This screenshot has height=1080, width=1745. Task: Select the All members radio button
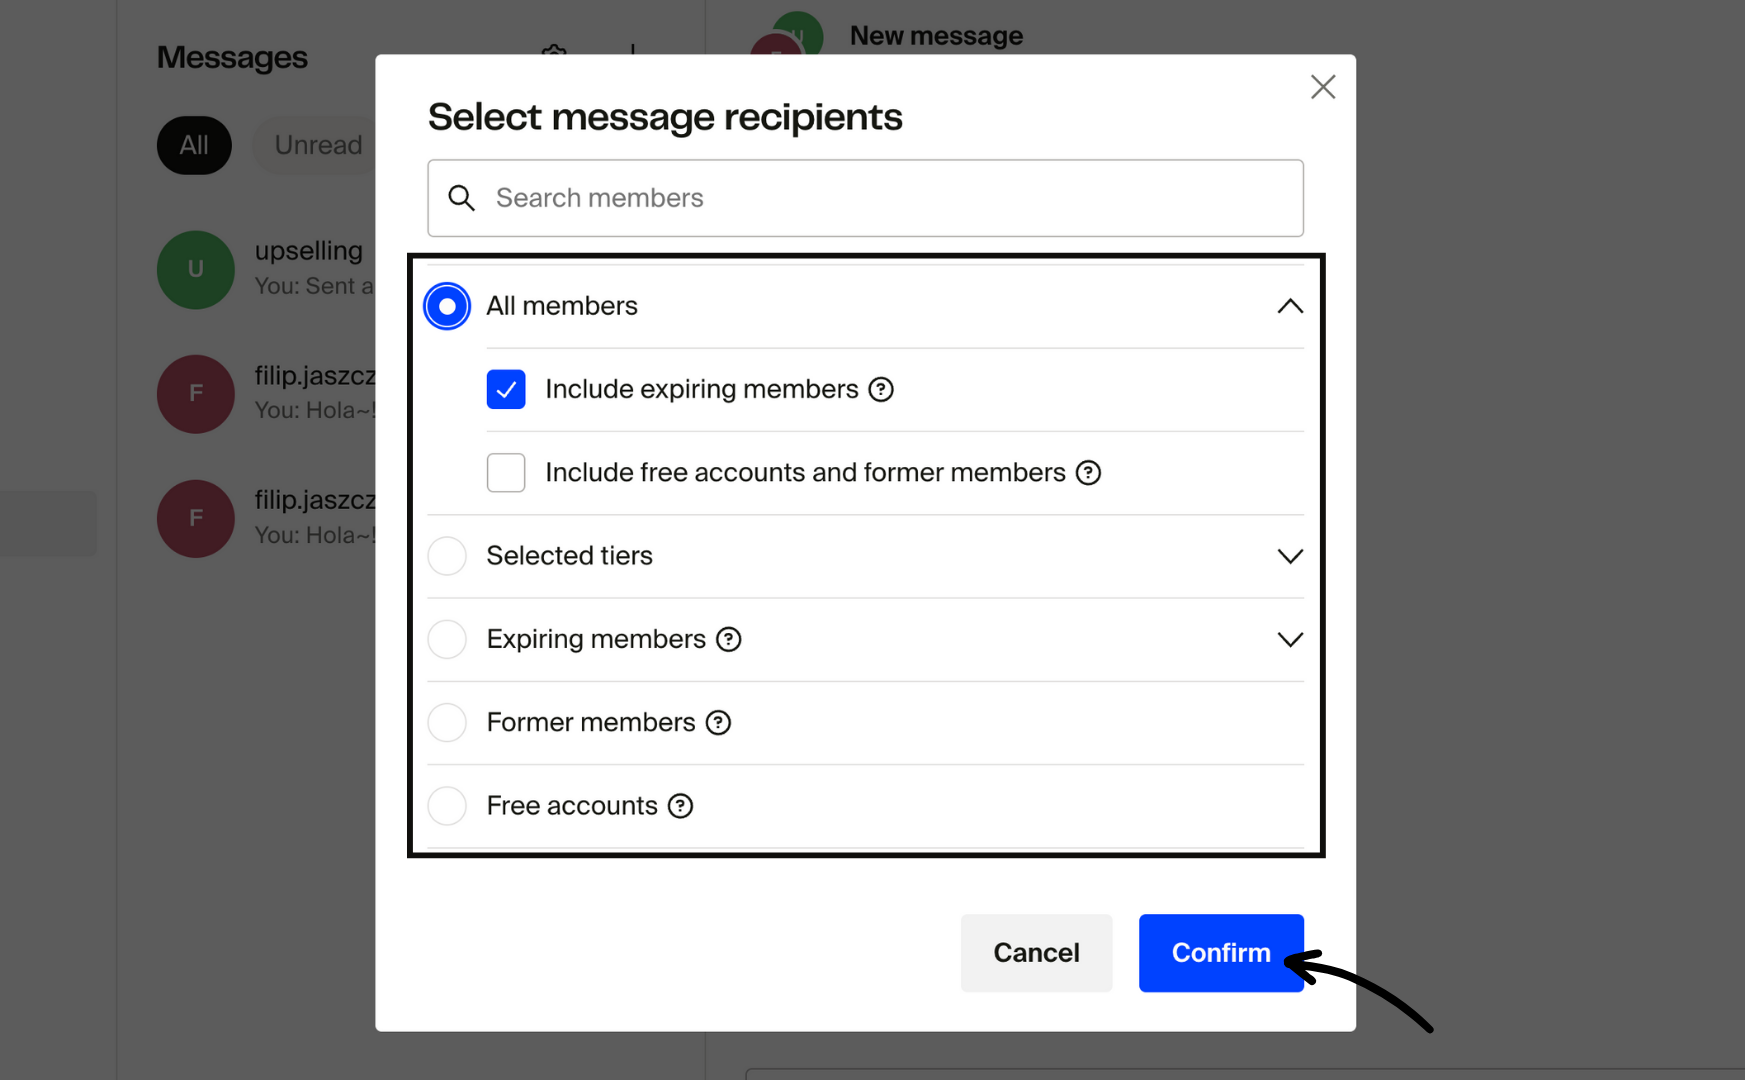click(x=447, y=306)
